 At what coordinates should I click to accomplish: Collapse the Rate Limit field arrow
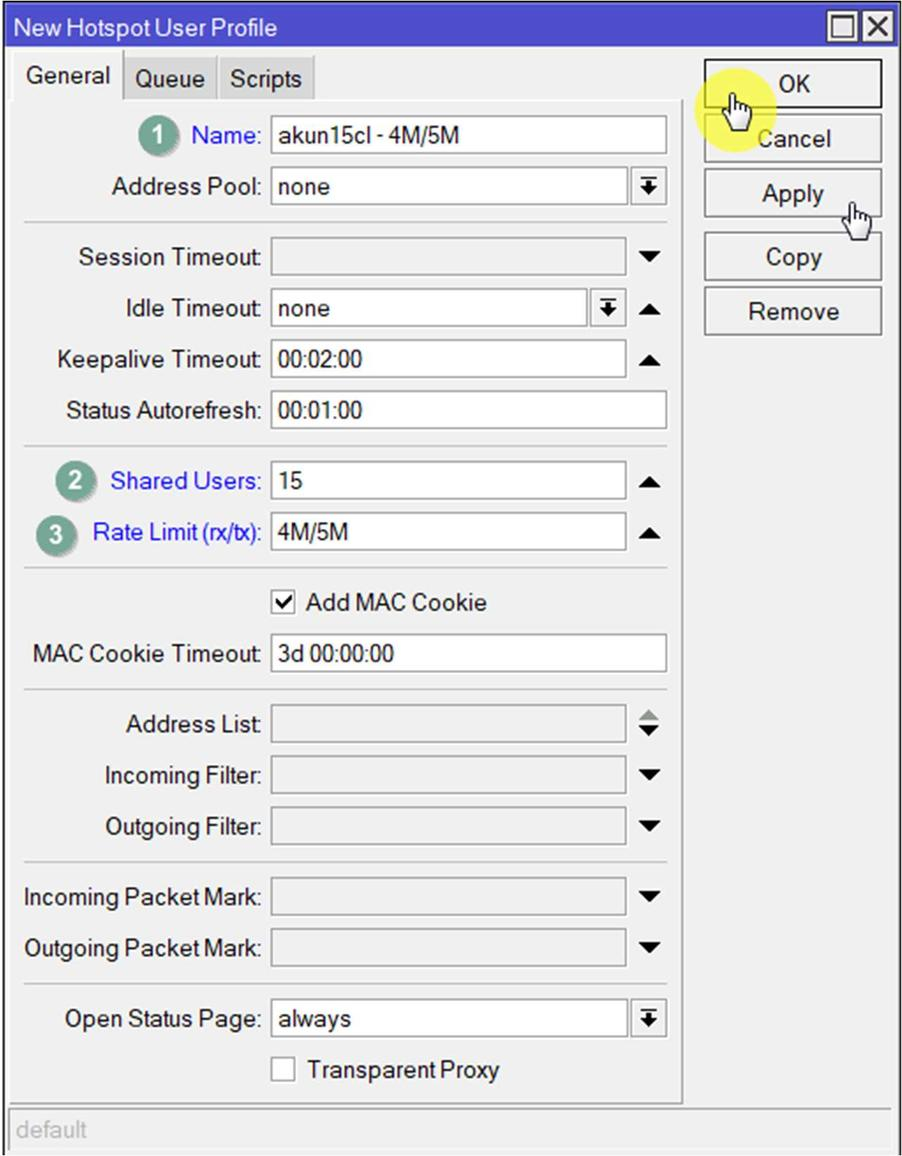649,533
